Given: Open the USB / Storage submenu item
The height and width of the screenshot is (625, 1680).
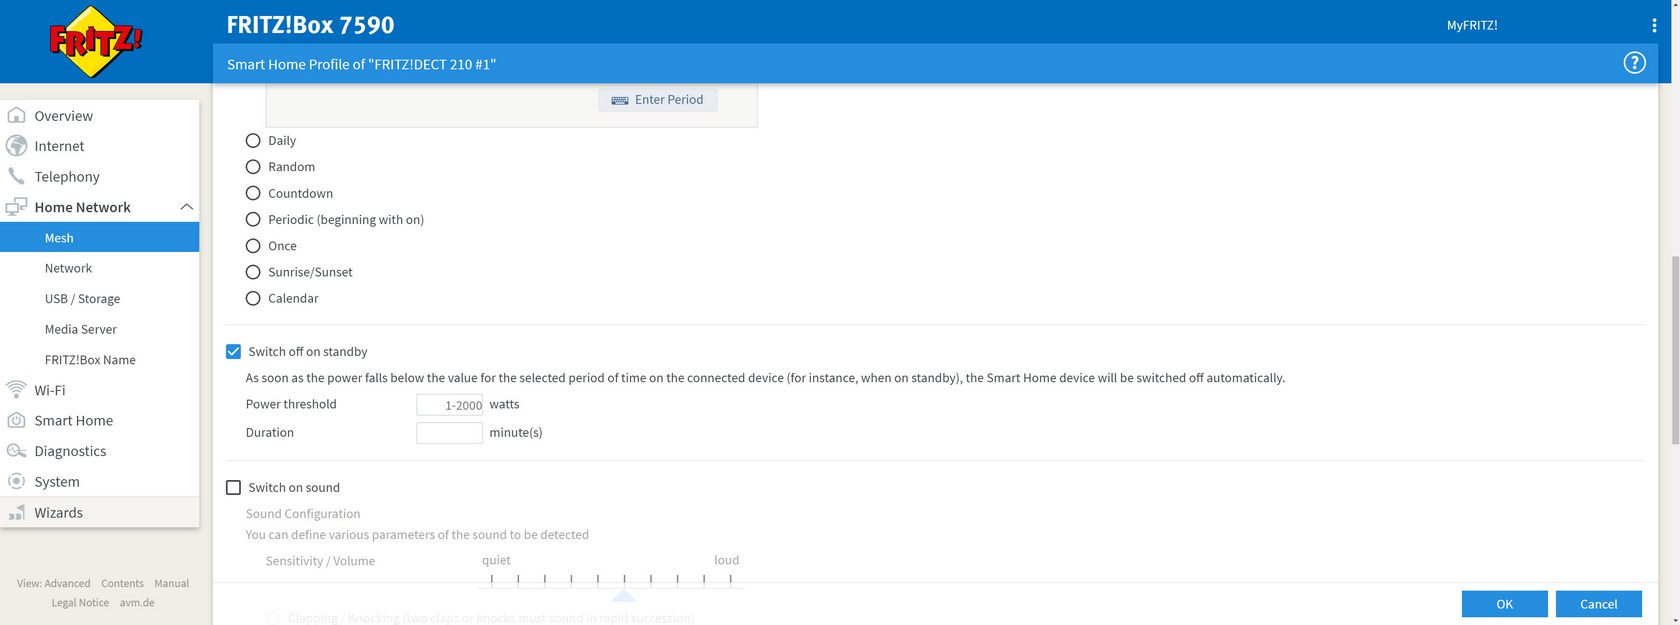Looking at the screenshot, I should pos(82,299).
